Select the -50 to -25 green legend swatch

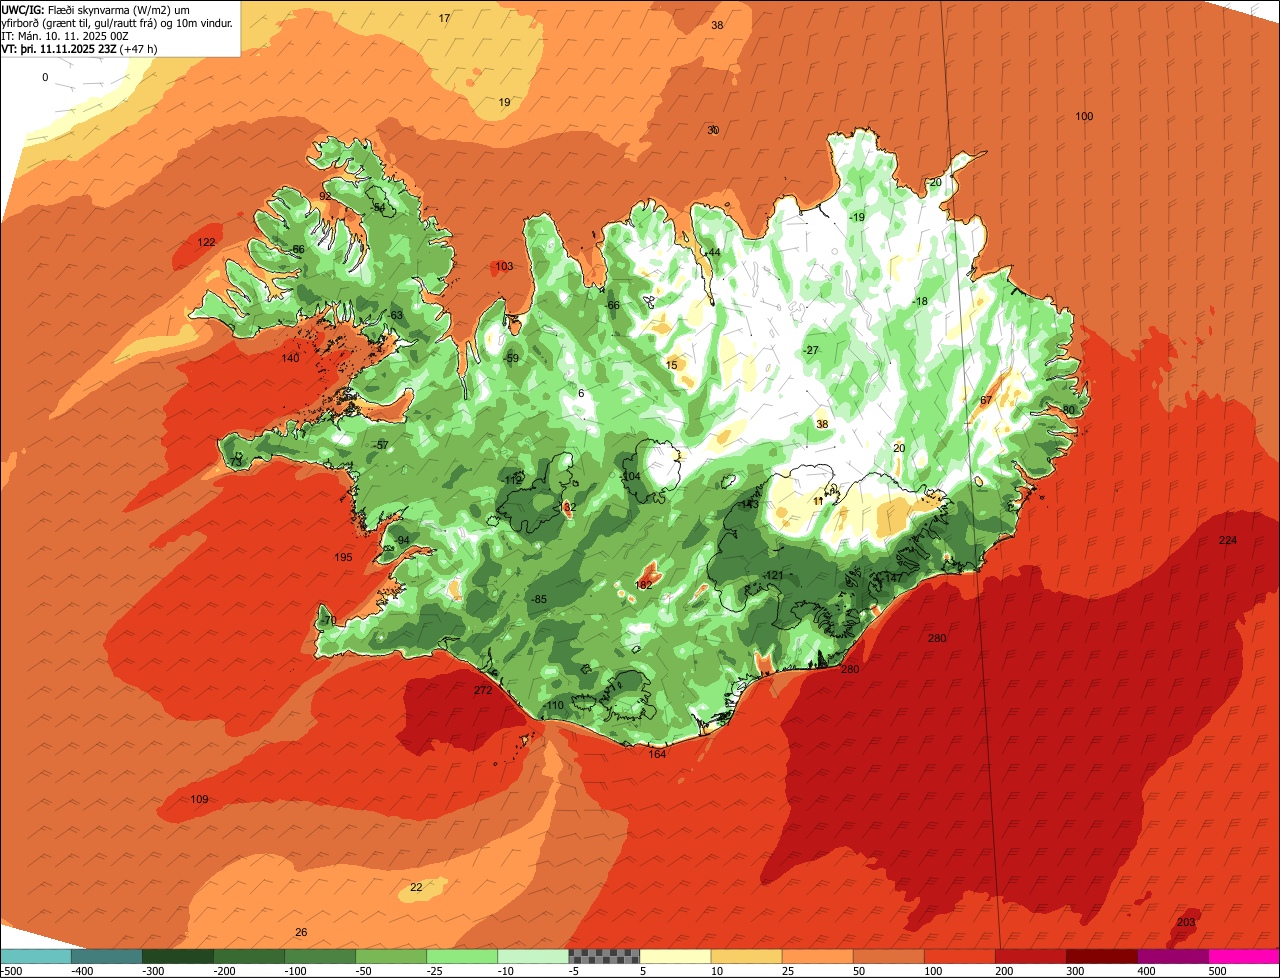[390, 955]
